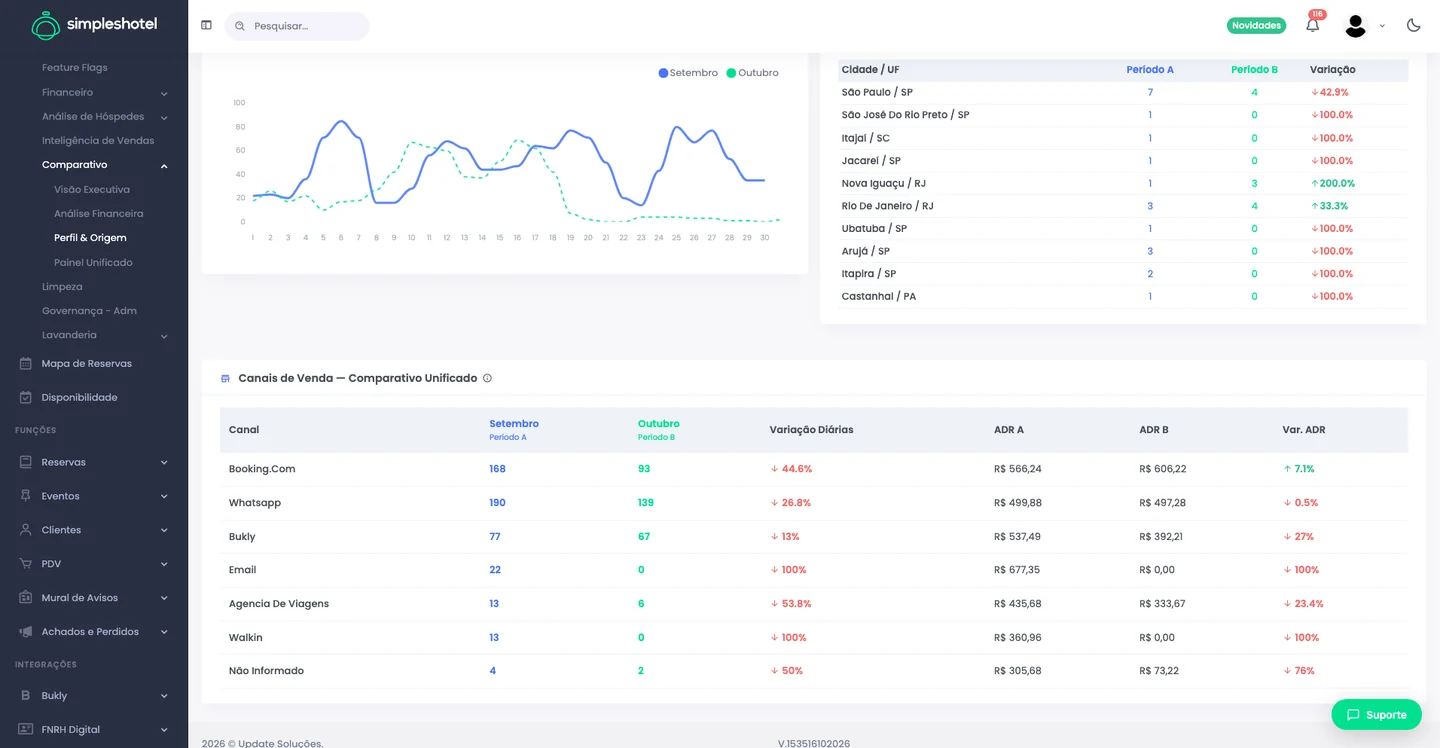Viewport: 1440px width, 748px height.
Task: Expand the Reservas menu chevron
Action: point(164,463)
